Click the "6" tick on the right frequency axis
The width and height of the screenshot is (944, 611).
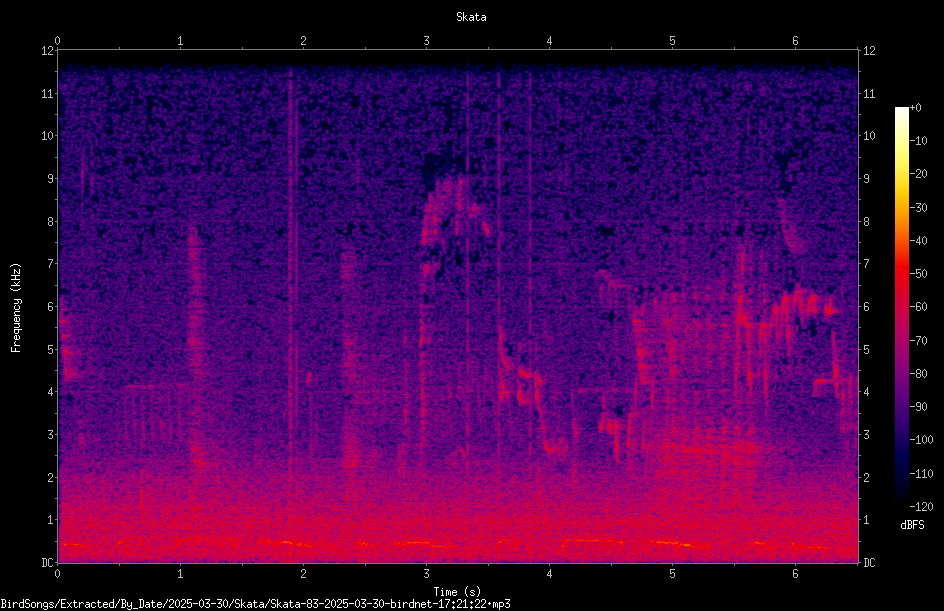[866, 307]
